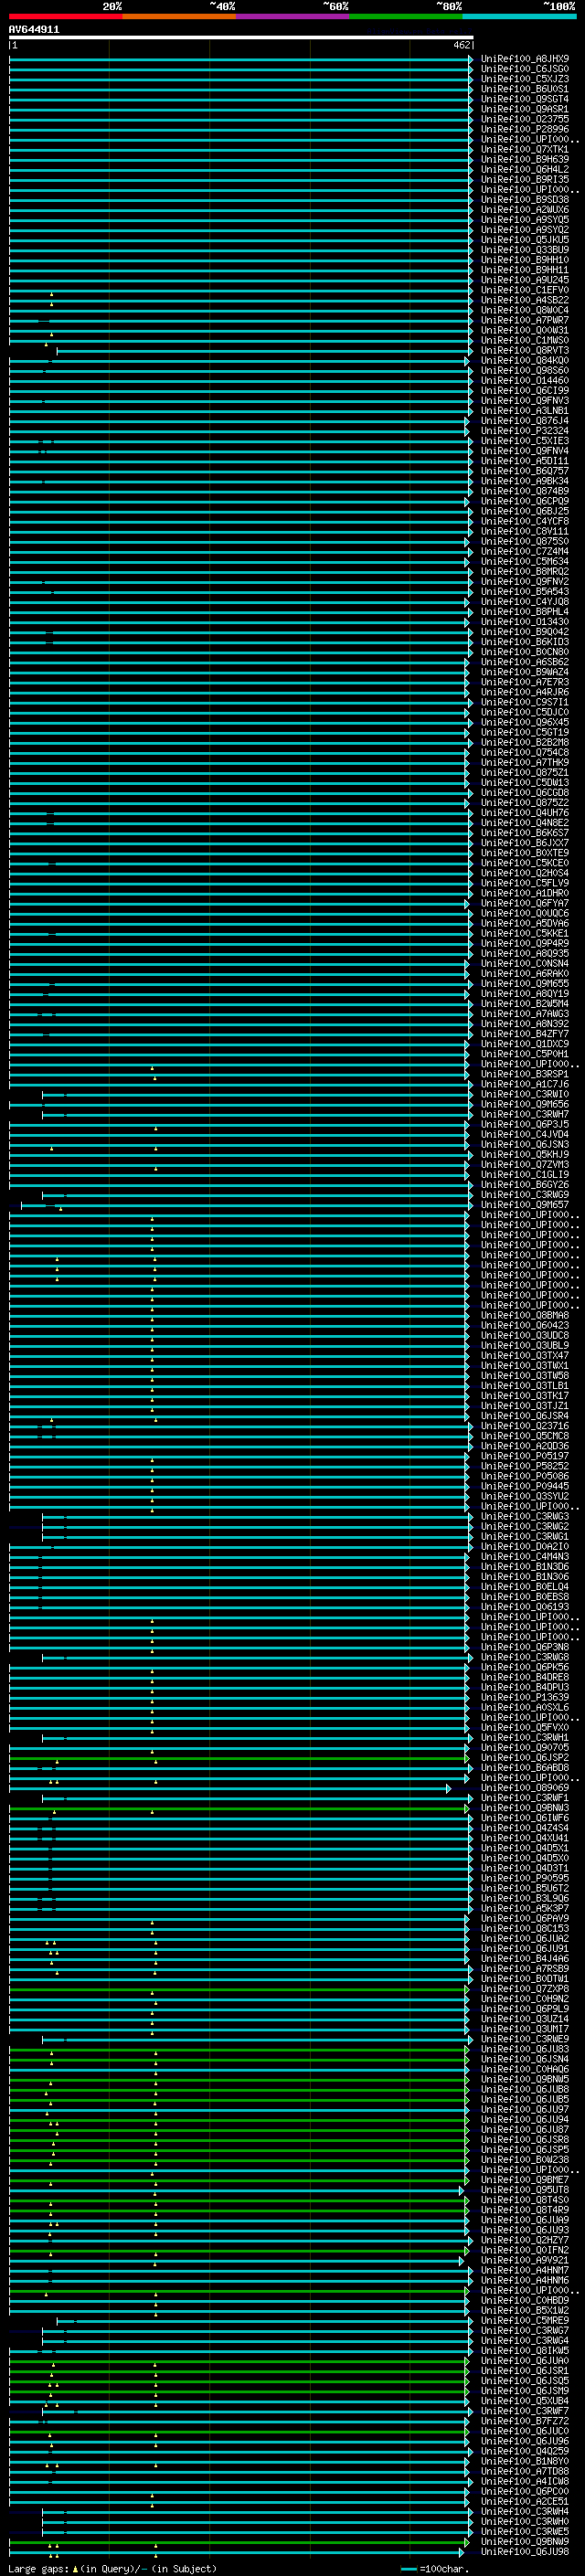
Task: Select the UniRef100_Q3TX47 label
Action: pos(525,1355)
